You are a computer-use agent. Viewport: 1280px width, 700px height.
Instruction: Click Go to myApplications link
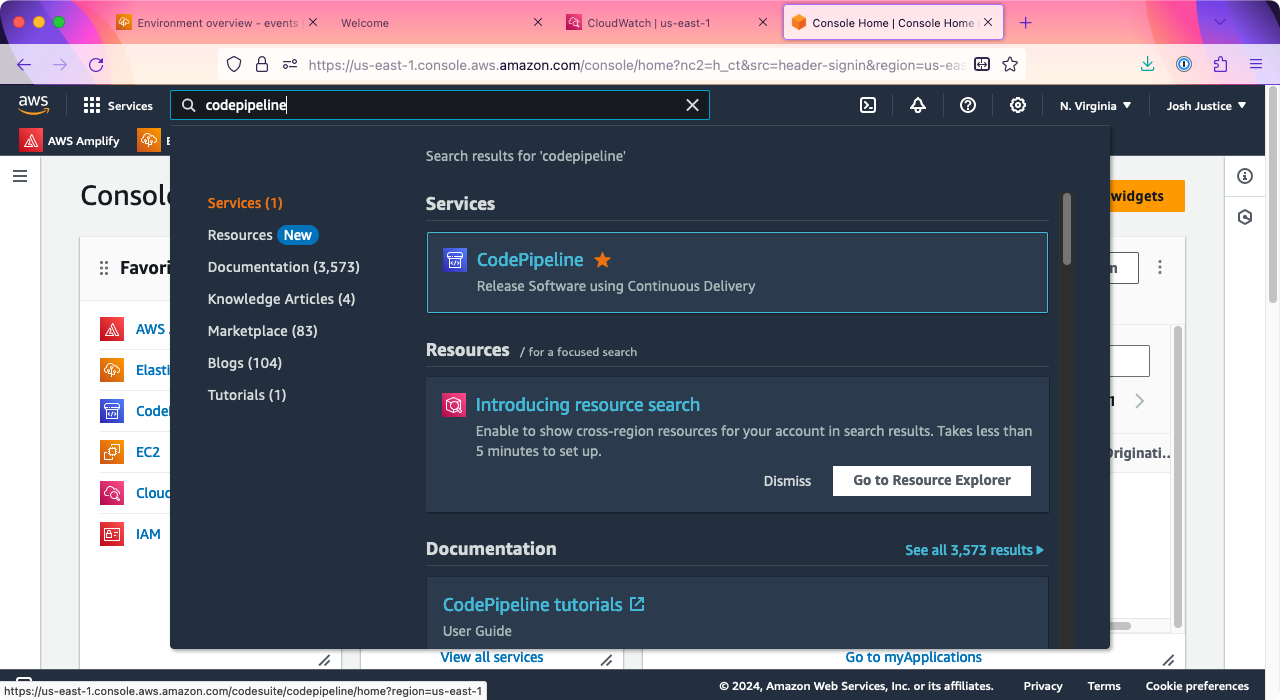914,657
